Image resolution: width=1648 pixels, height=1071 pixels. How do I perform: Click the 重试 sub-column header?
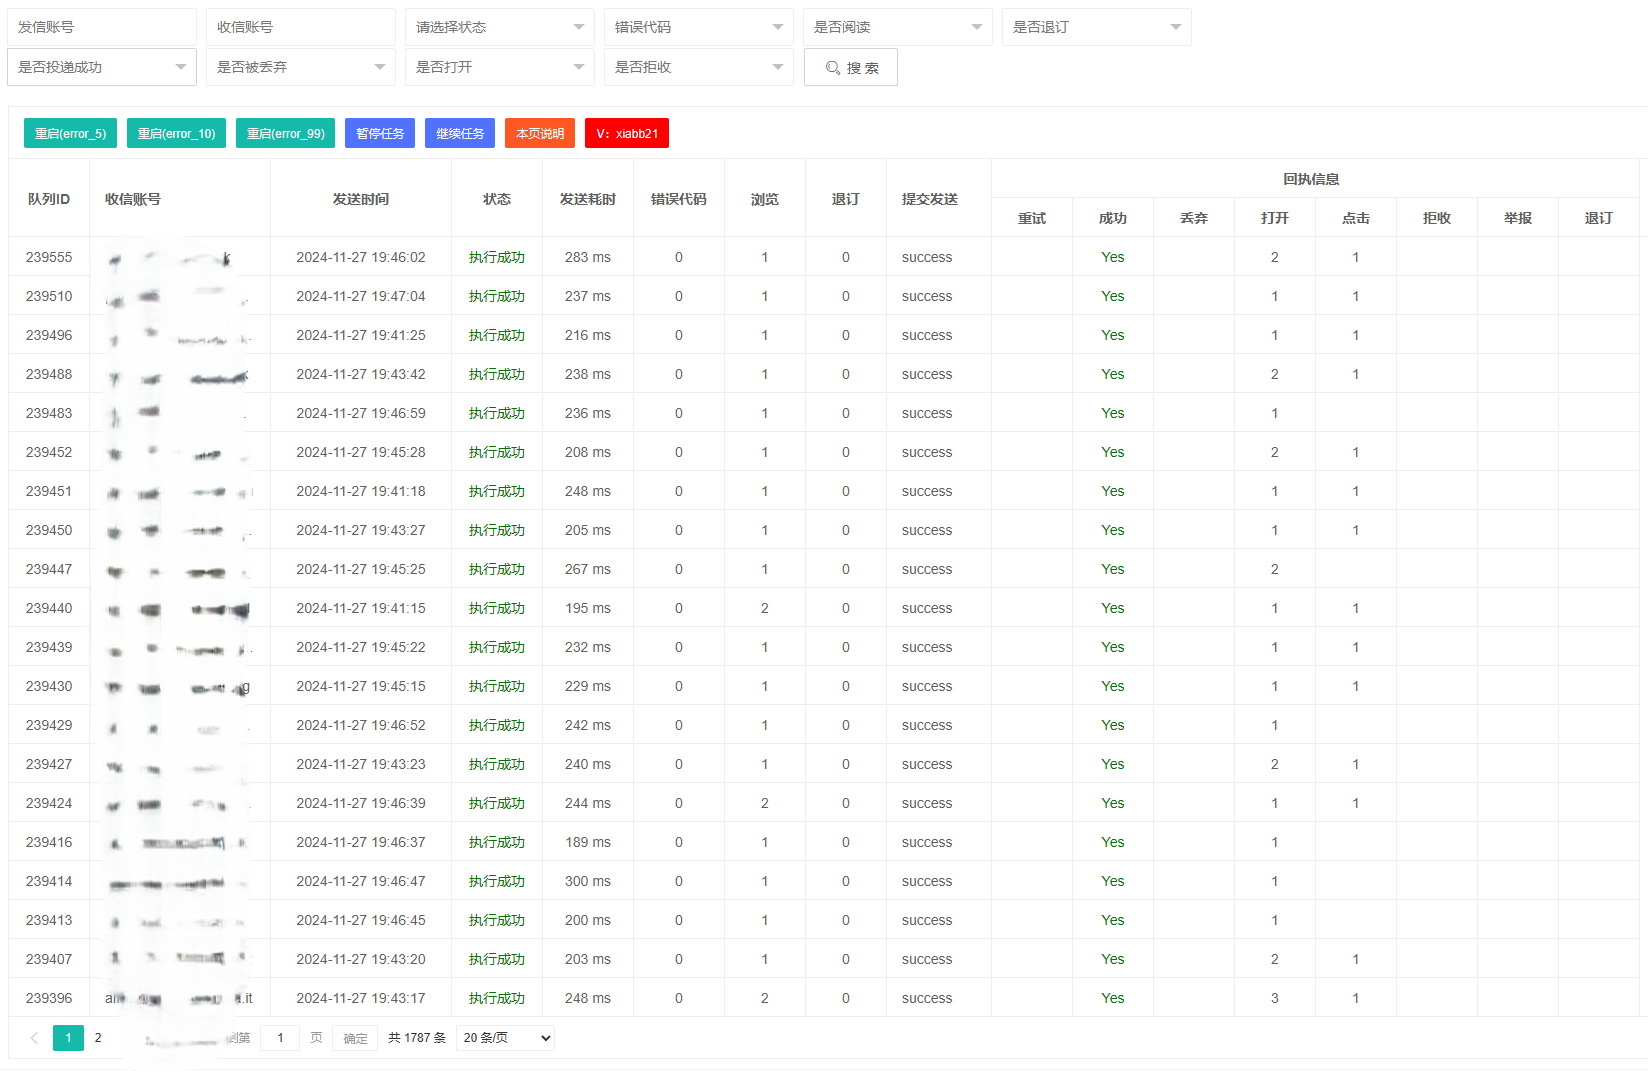(x=1032, y=218)
